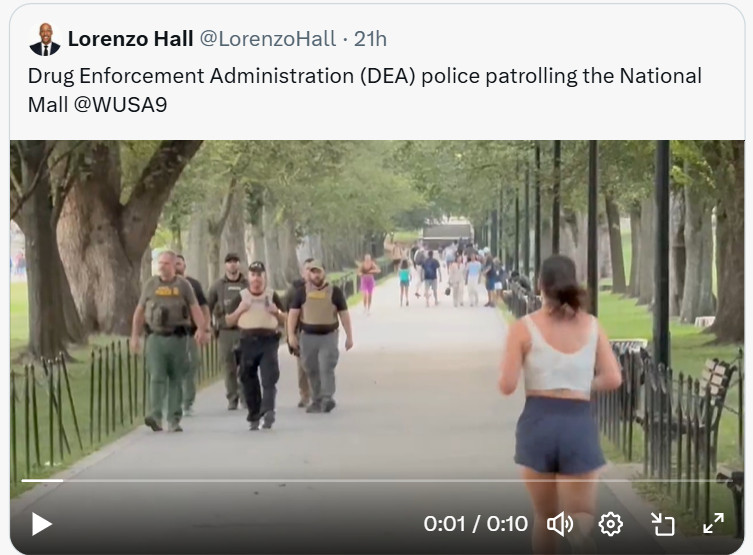
Task: Visit the @LorenzoHall handle link
Action: (268, 39)
